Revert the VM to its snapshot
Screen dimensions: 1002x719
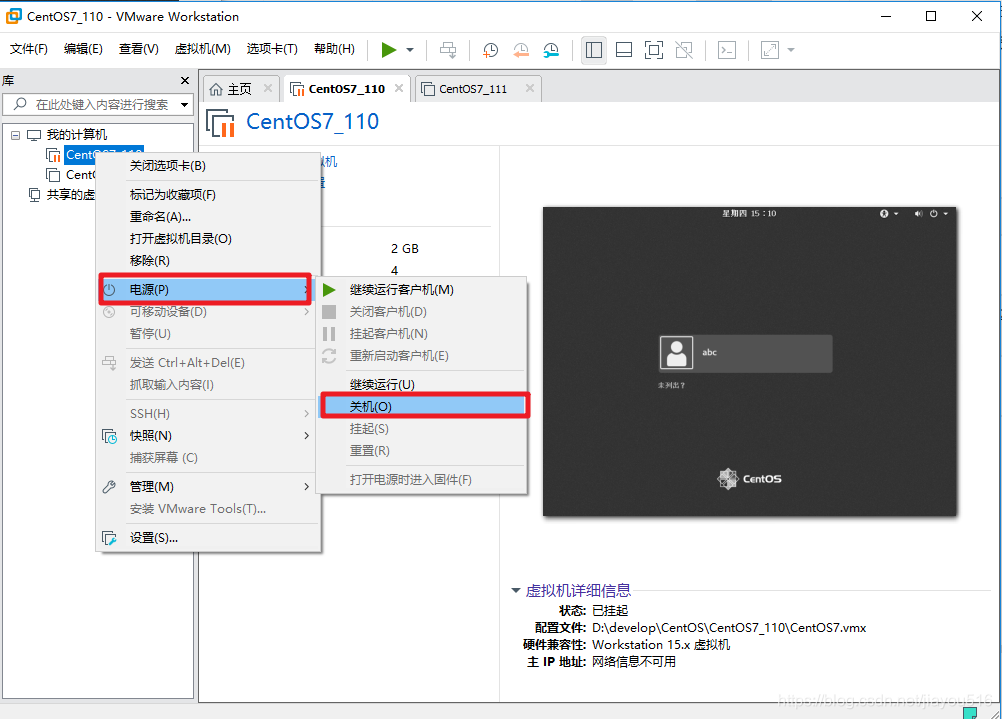(x=521, y=50)
